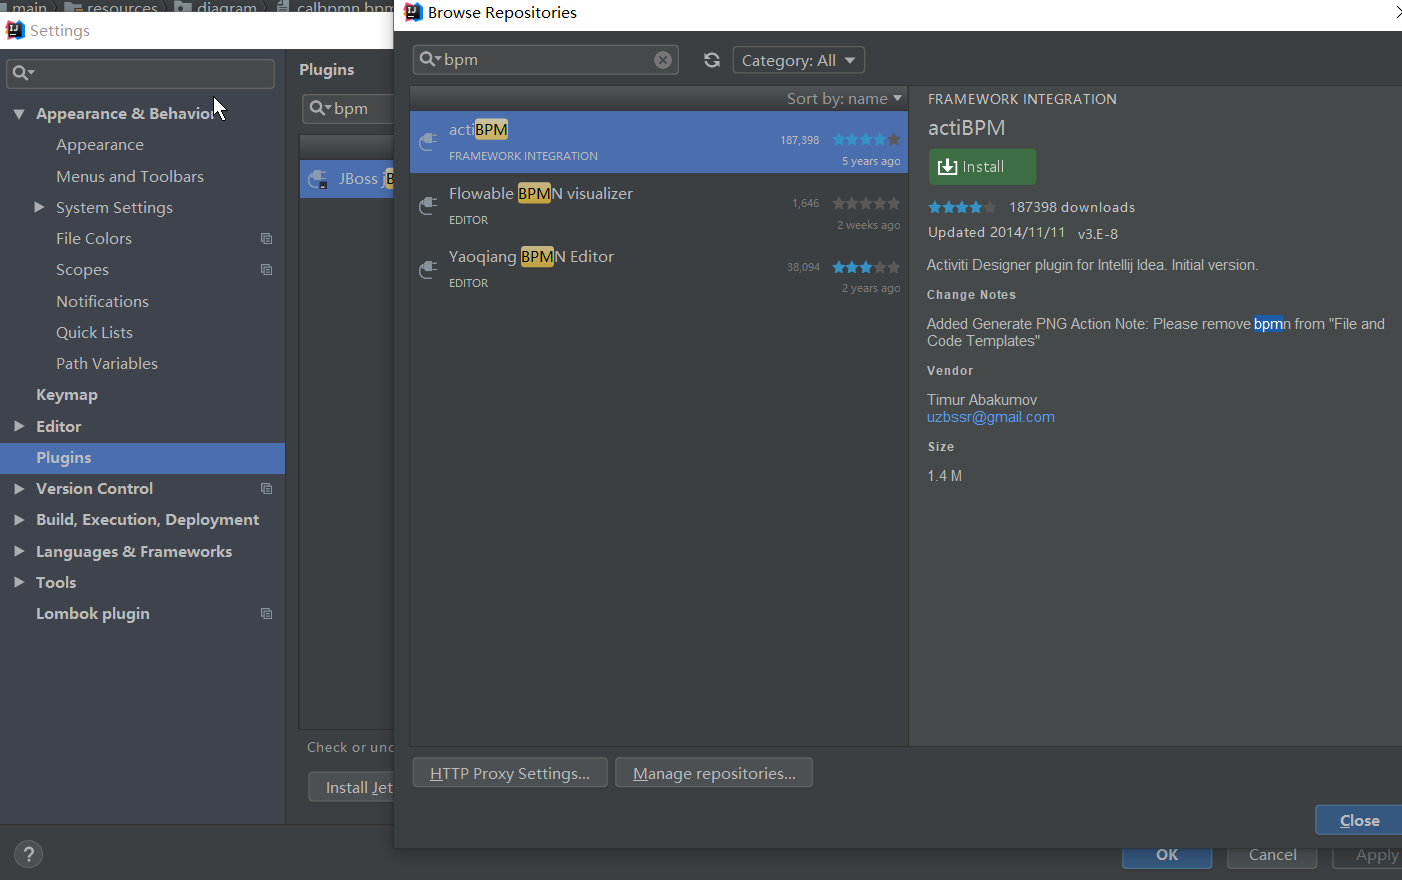Open Lombok plugin settings
The width and height of the screenshot is (1402, 880).
(x=93, y=614)
